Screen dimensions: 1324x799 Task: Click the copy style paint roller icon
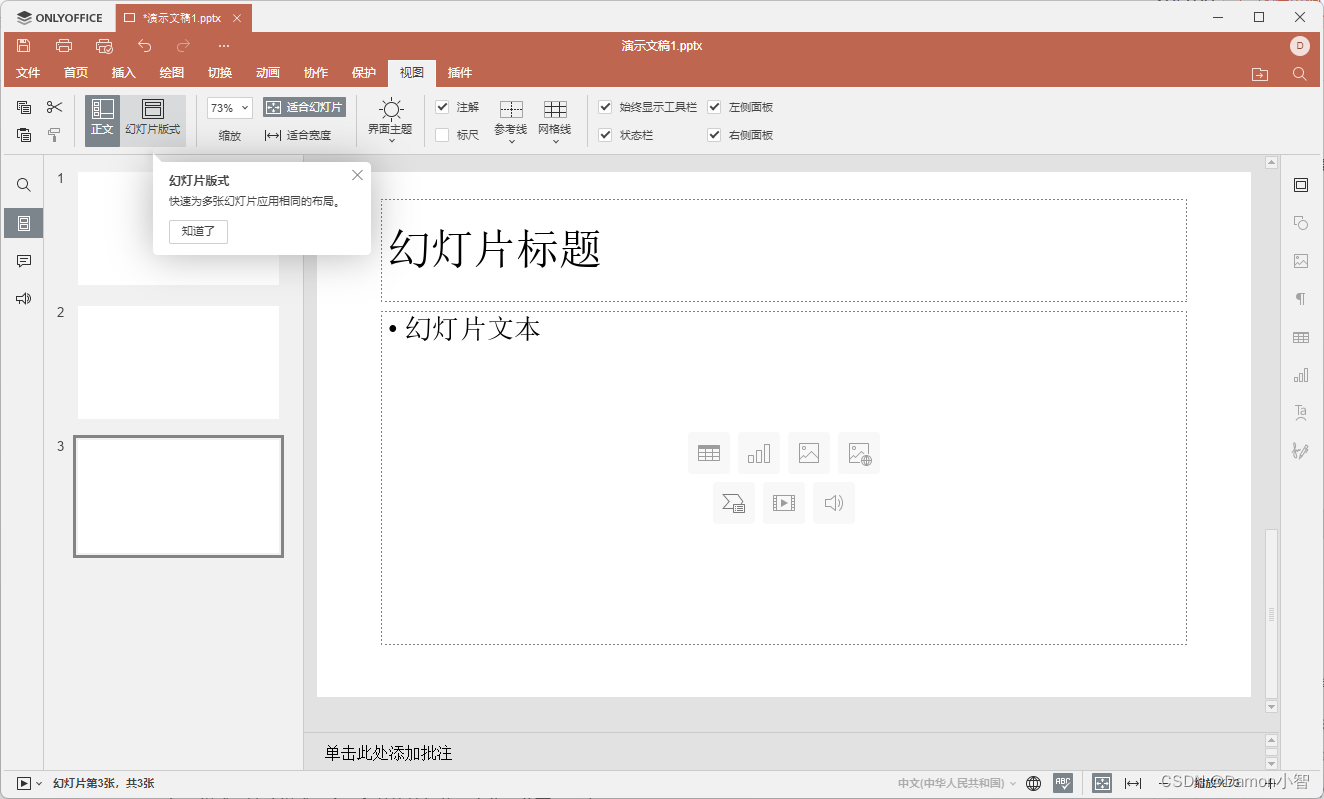55,135
